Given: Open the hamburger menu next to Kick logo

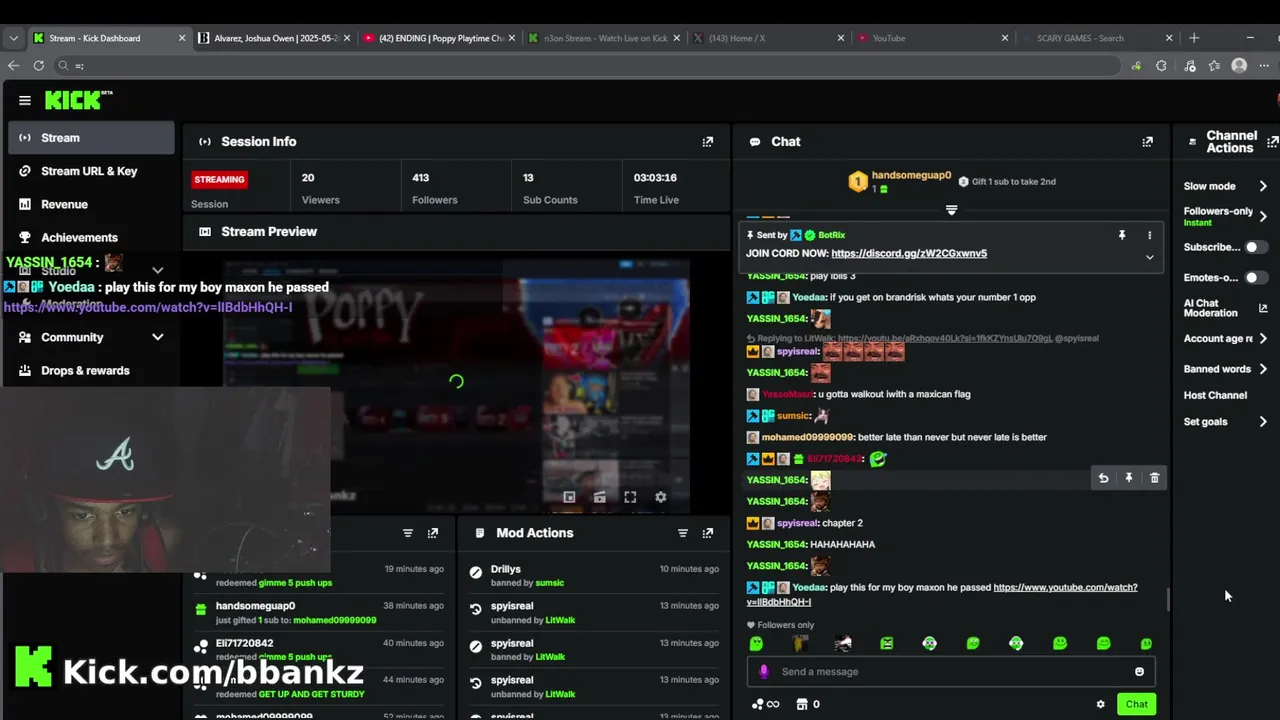Looking at the screenshot, I should (25, 100).
